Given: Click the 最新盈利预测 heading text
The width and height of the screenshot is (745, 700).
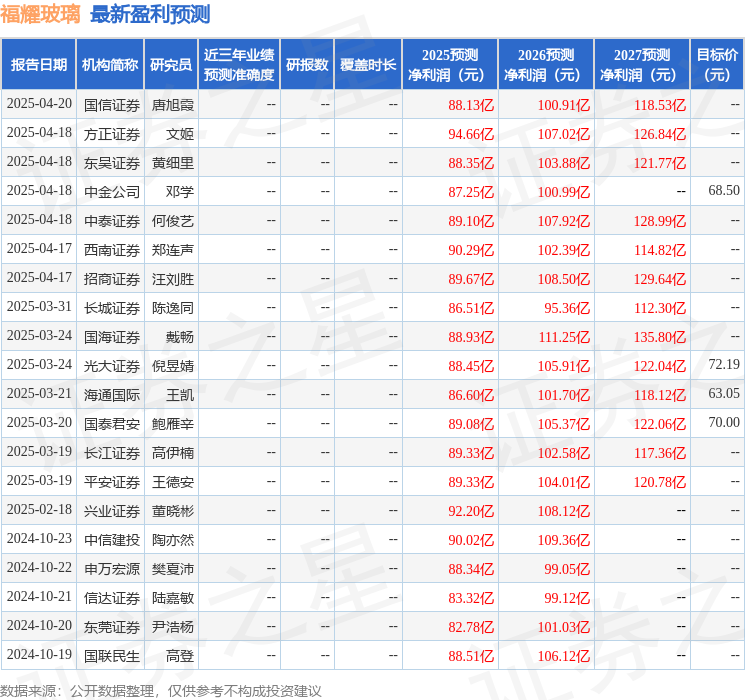Looking at the screenshot, I should 150,14.
